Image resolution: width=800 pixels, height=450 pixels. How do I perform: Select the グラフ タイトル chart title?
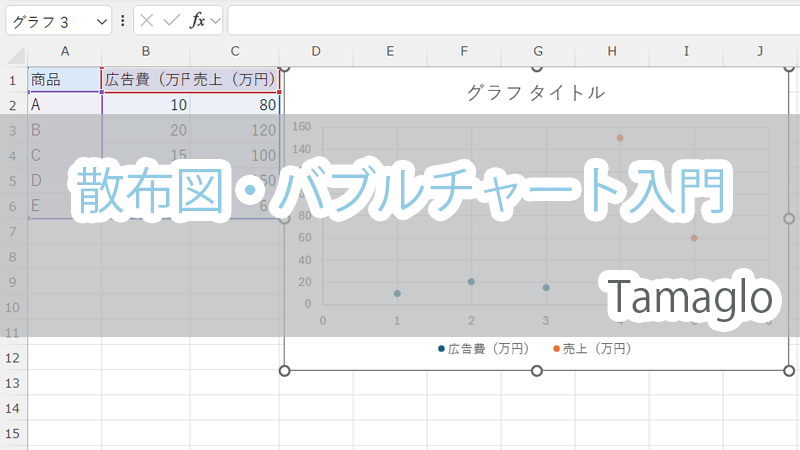pyautogui.click(x=536, y=93)
